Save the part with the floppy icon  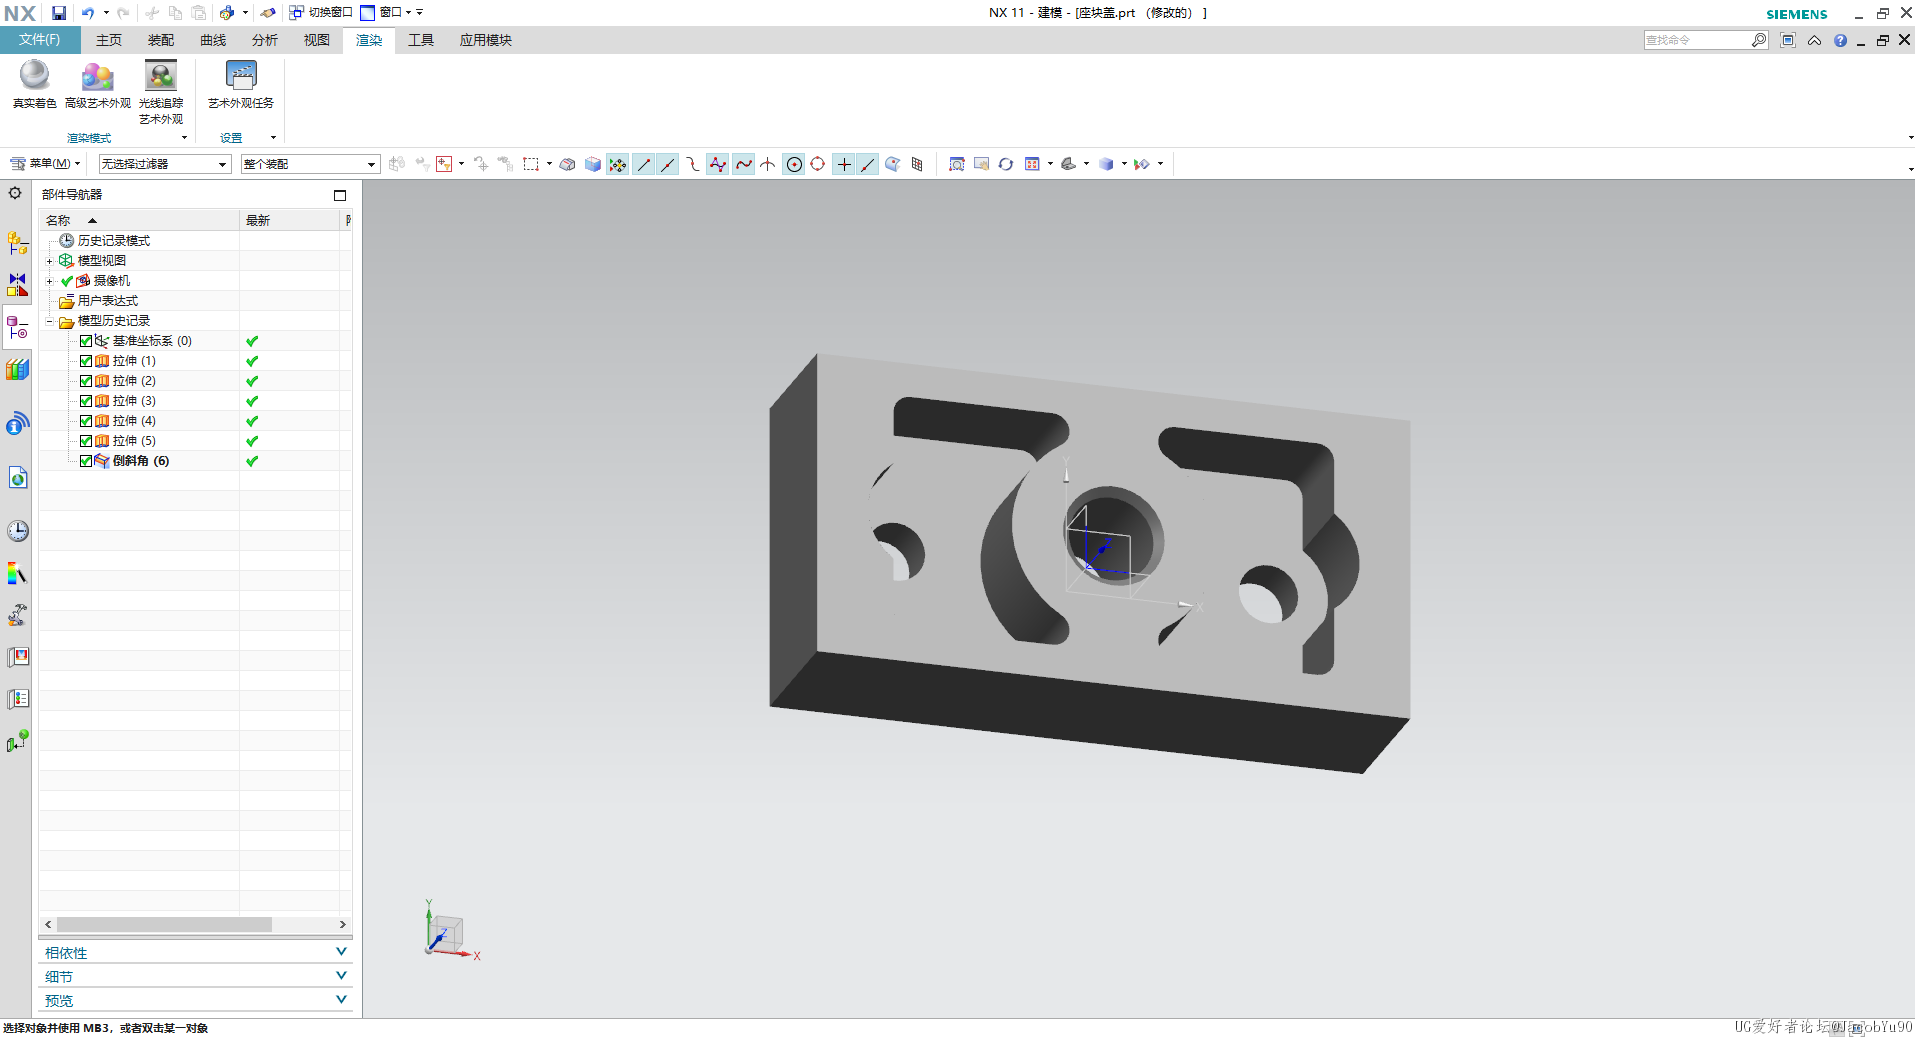pyautogui.click(x=59, y=13)
